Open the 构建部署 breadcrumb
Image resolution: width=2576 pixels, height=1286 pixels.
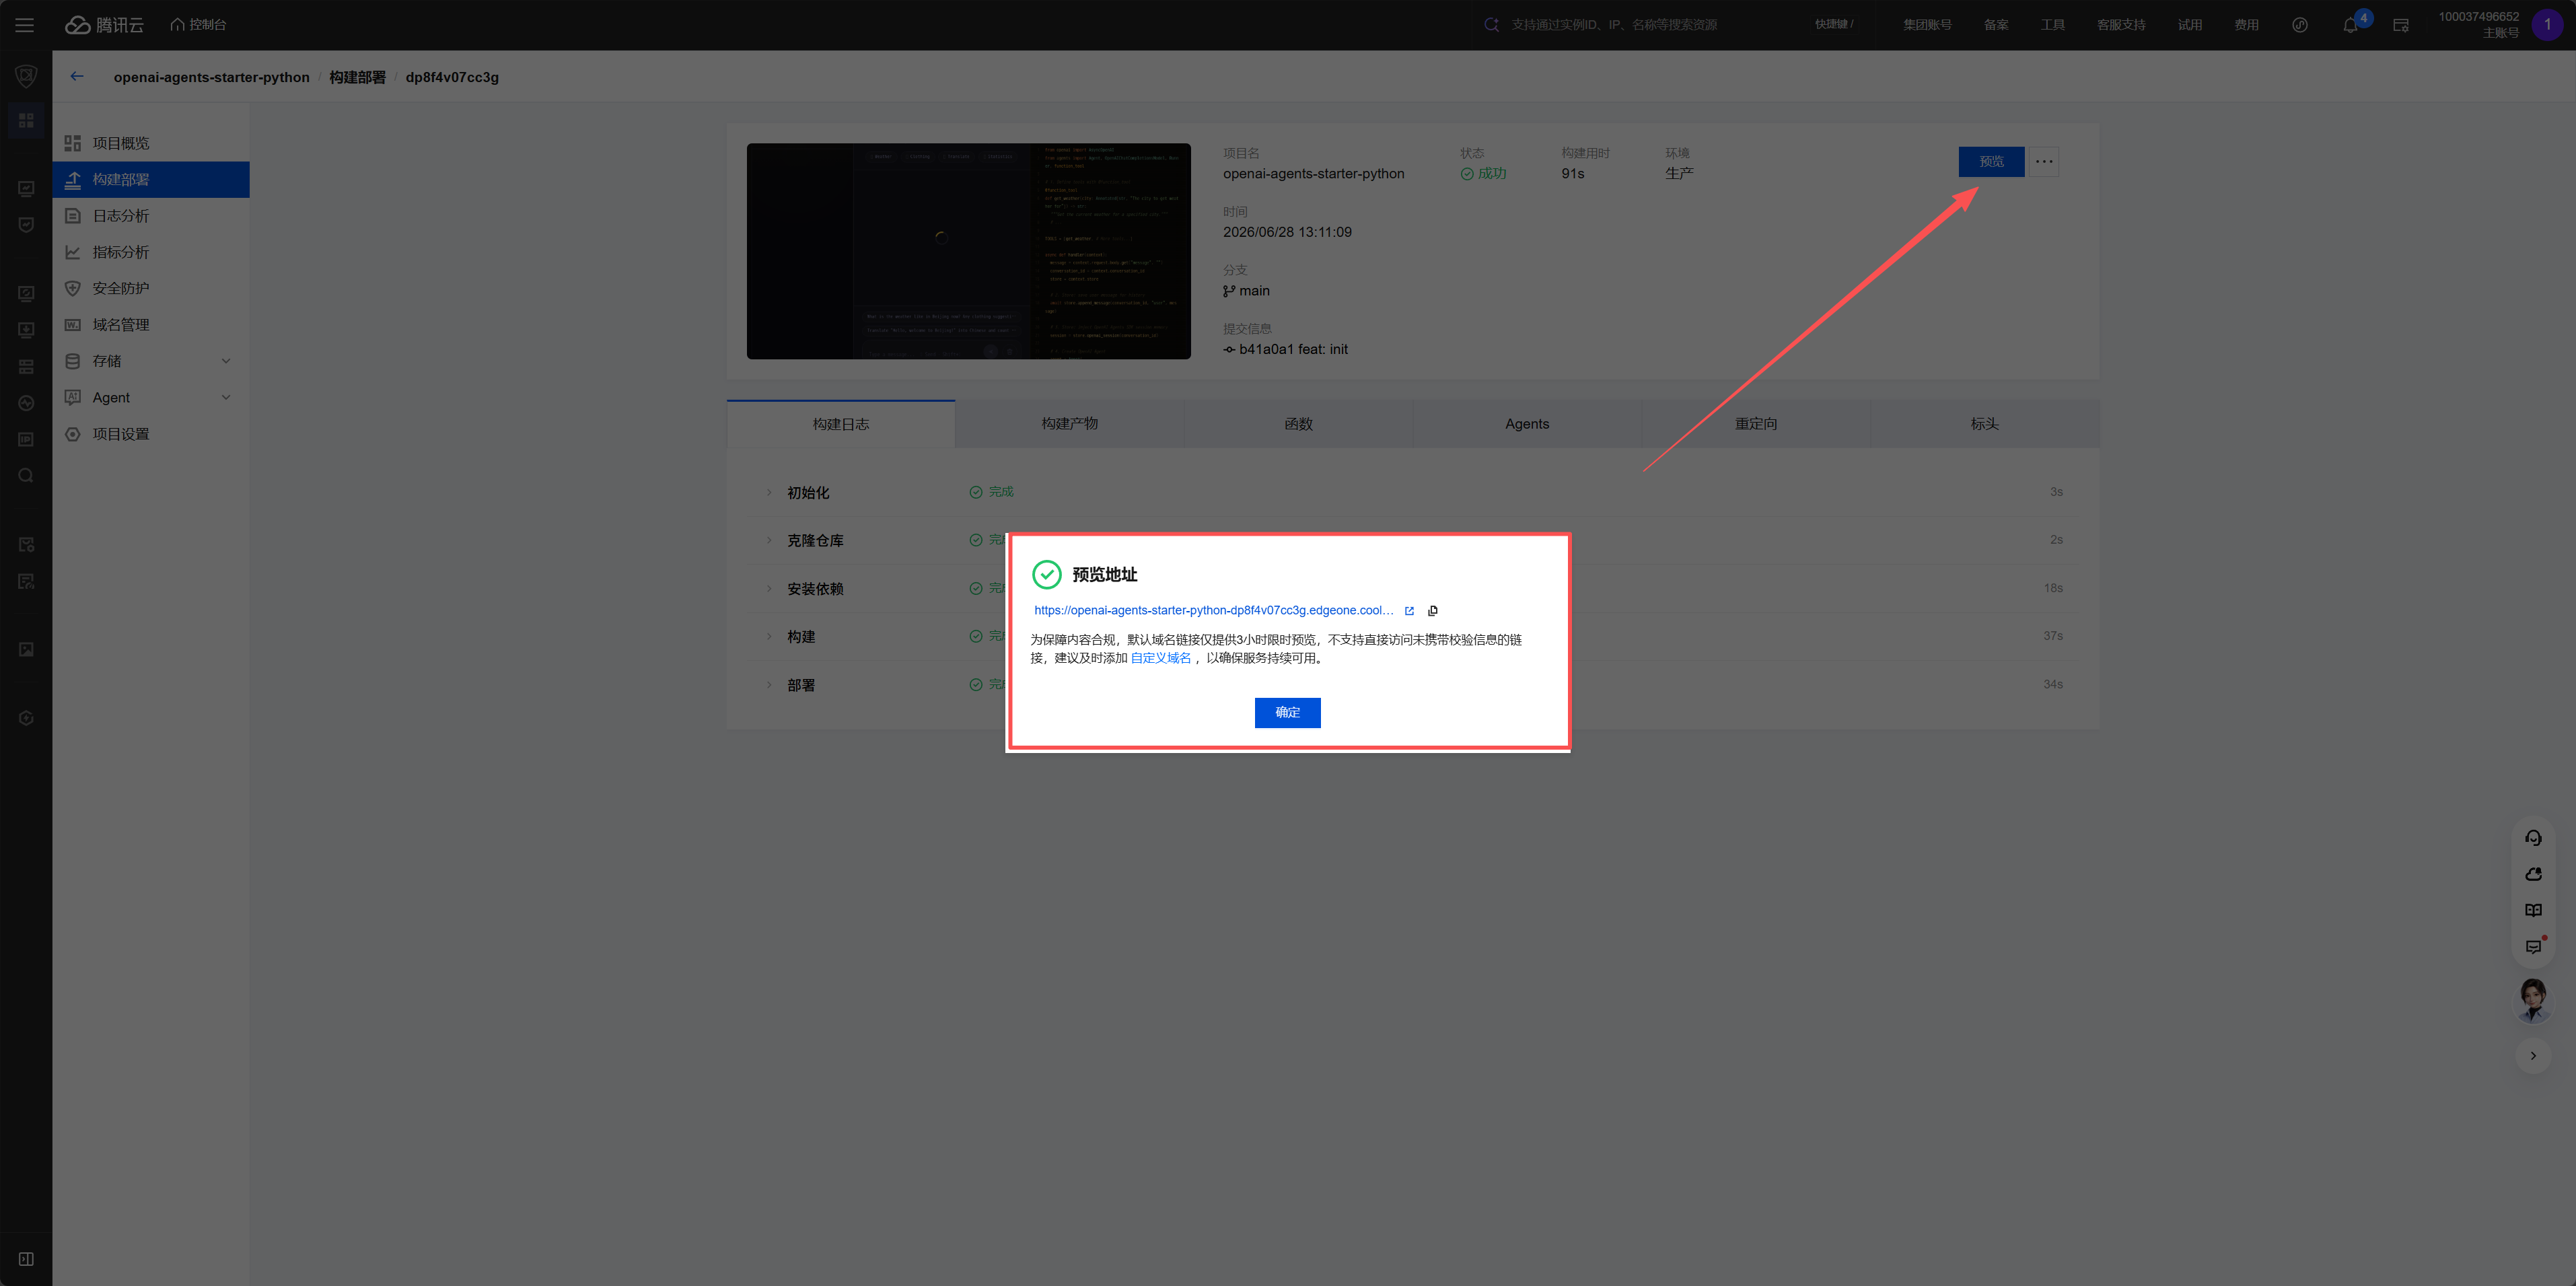tap(357, 77)
